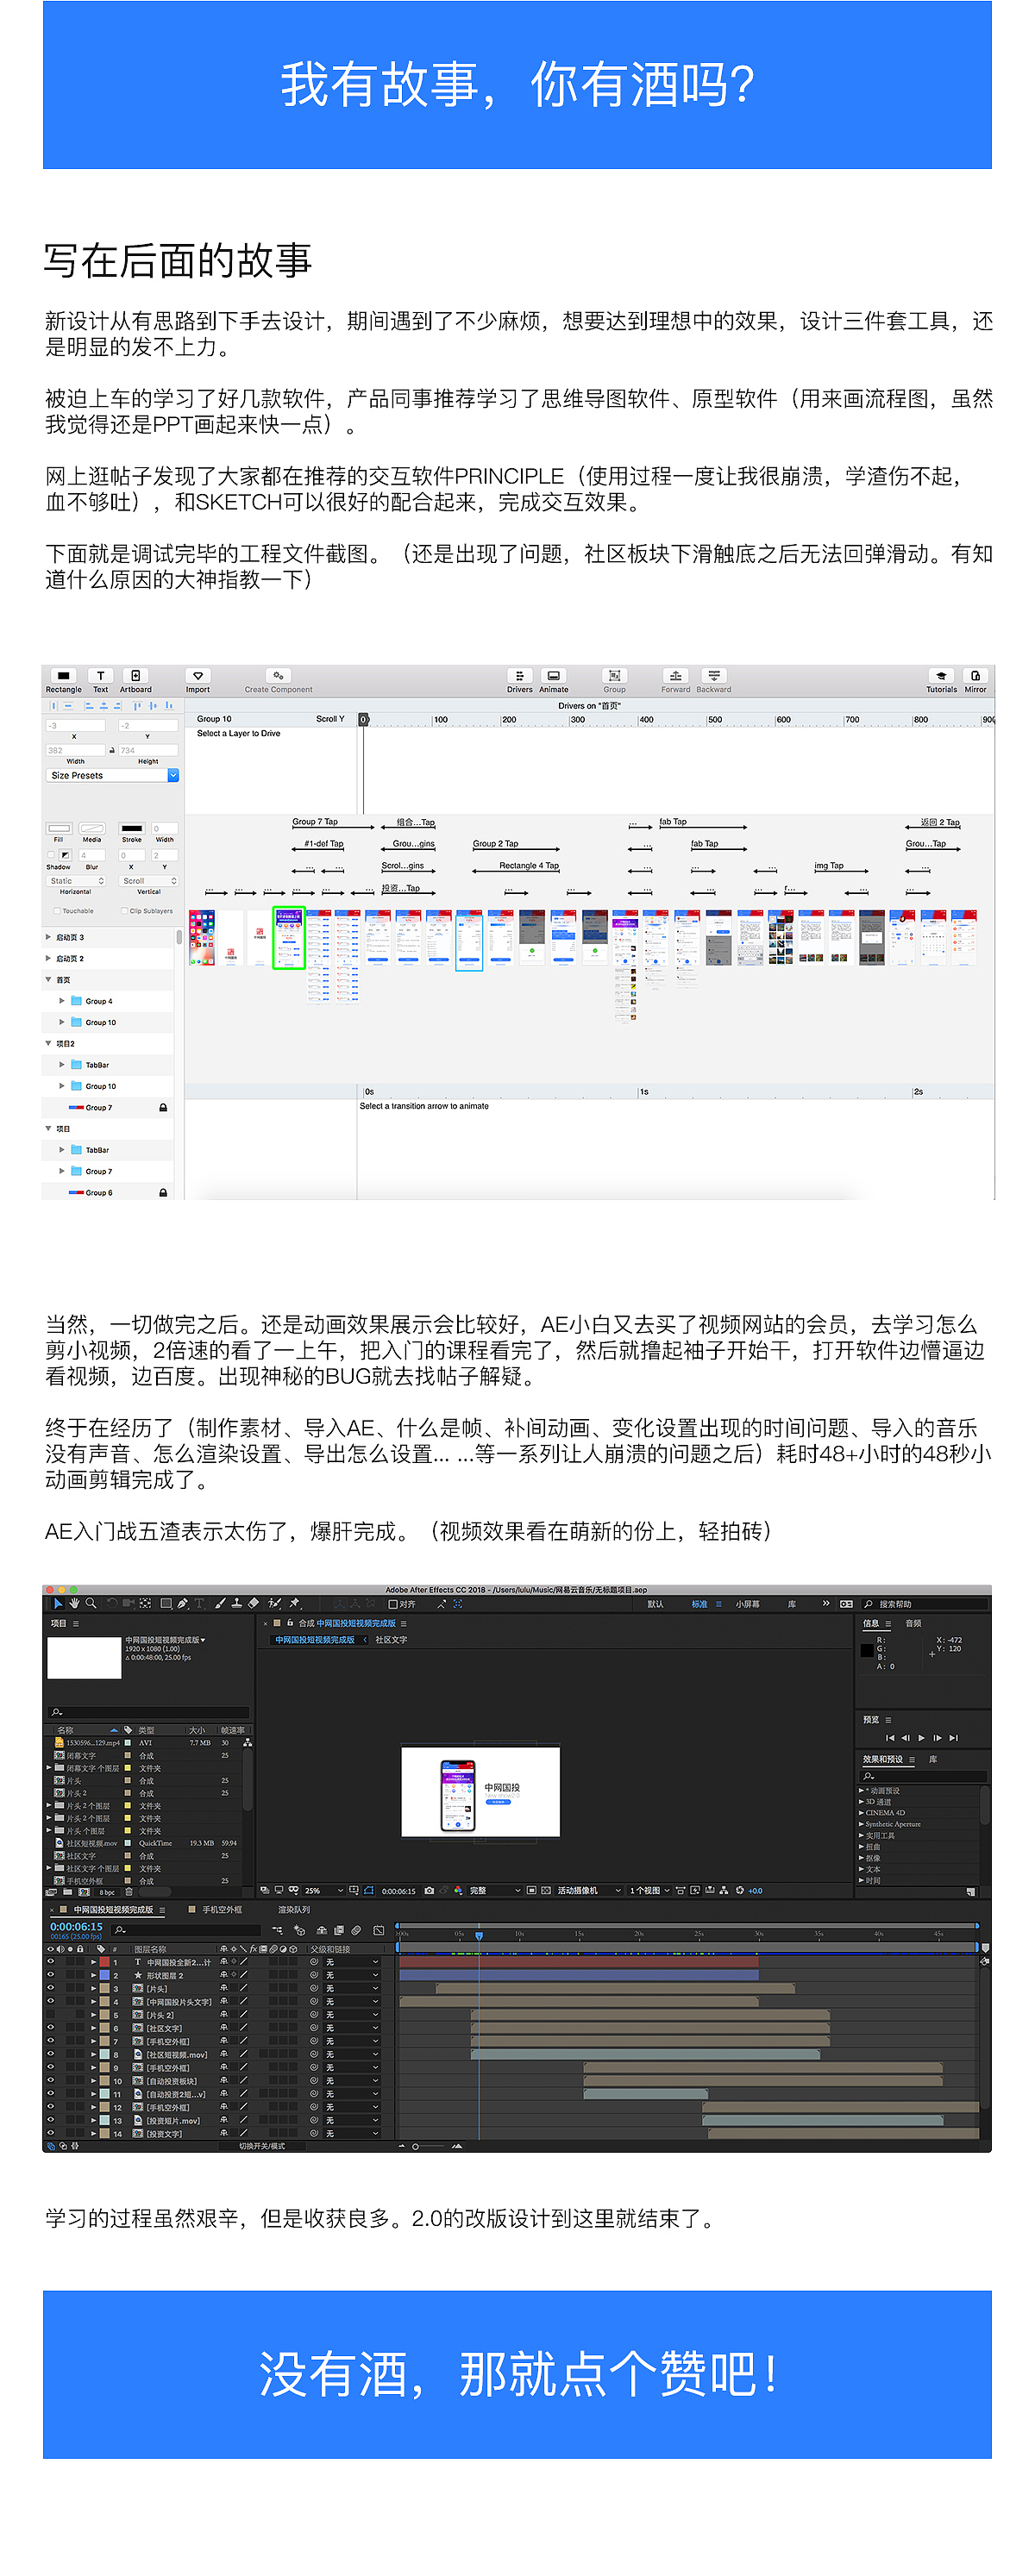This screenshot has width=1035, height=2576.
Task: Switch to the 标准 workspace
Action: coord(699,1604)
